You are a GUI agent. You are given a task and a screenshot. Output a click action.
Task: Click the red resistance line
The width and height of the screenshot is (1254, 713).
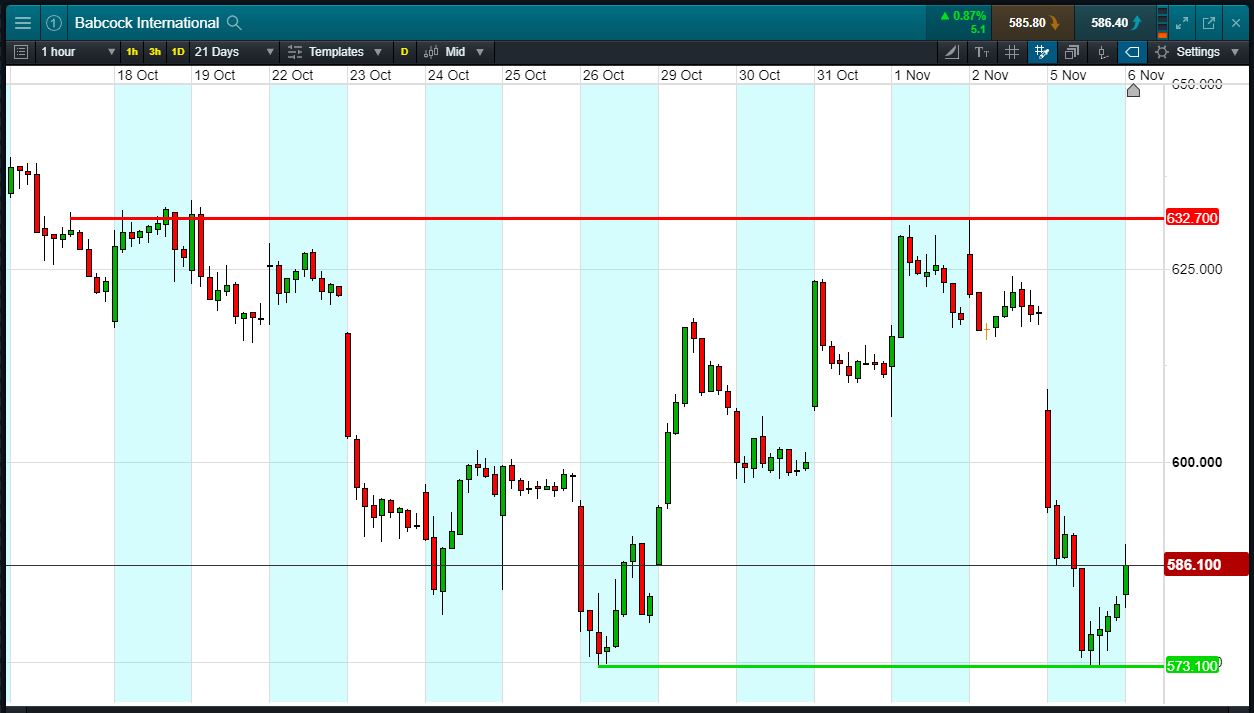tap(617, 218)
